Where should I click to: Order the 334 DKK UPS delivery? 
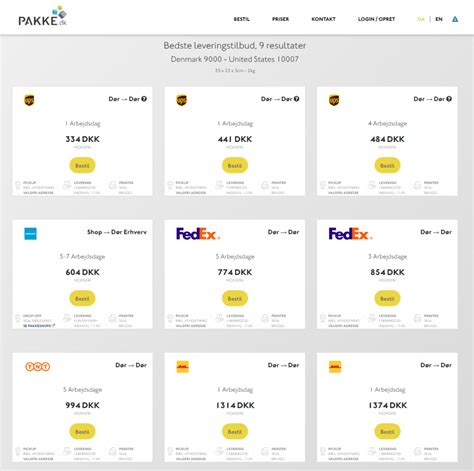pos(82,165)
